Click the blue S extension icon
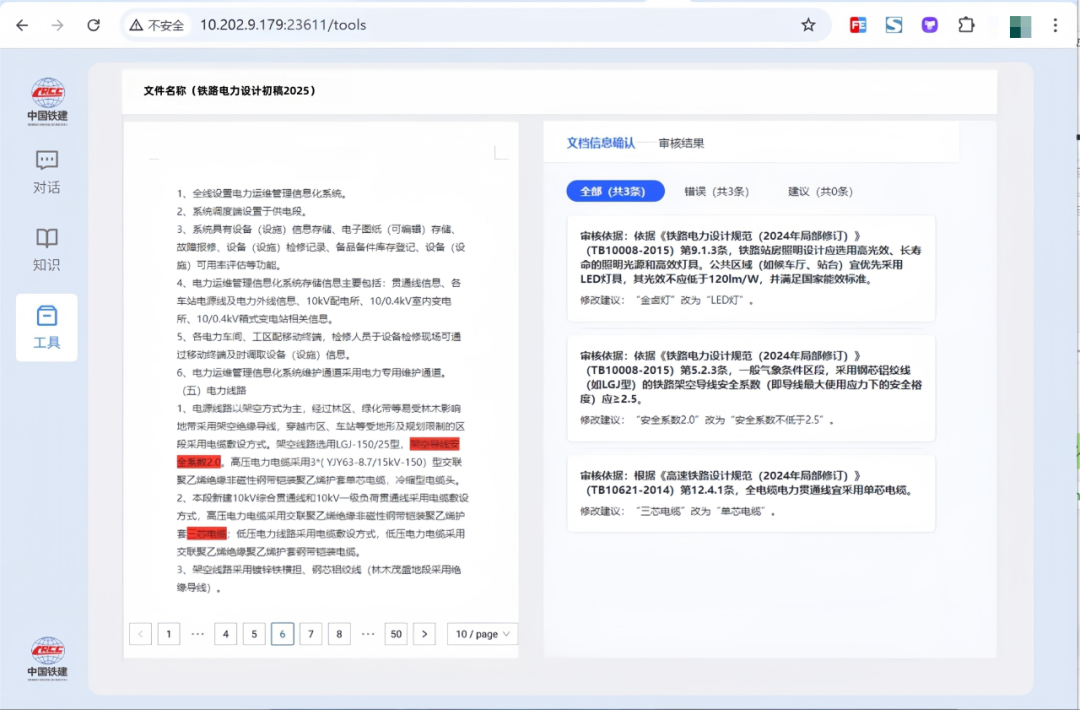1080x710 pixels. click(x=893, y=25)
